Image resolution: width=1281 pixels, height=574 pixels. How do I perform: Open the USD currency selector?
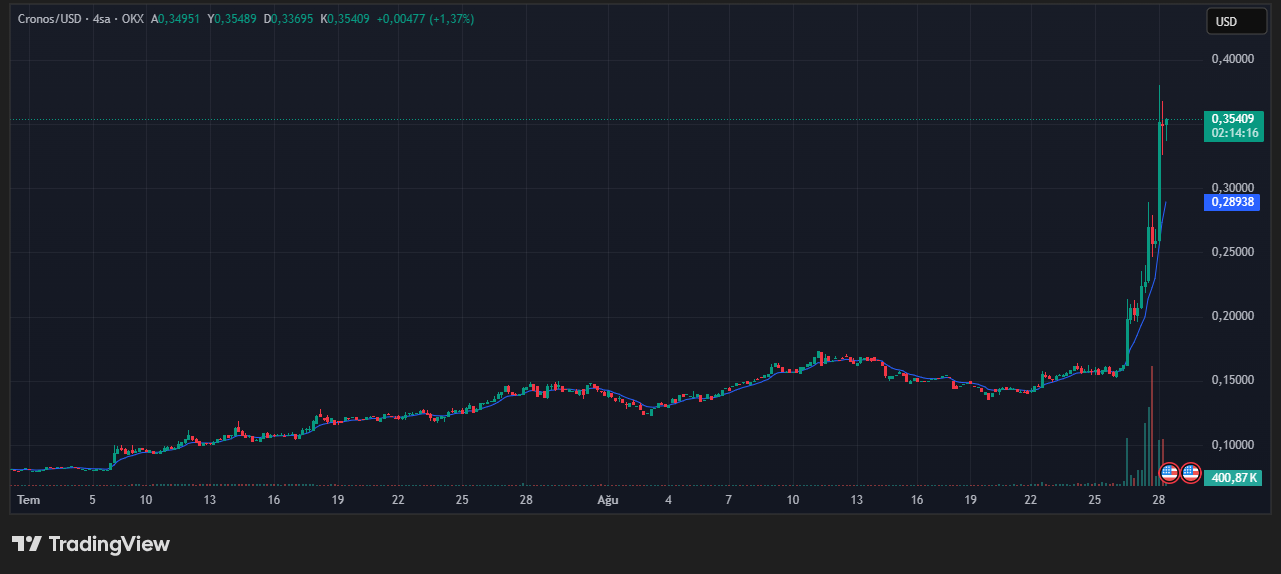coord(1236,21)
